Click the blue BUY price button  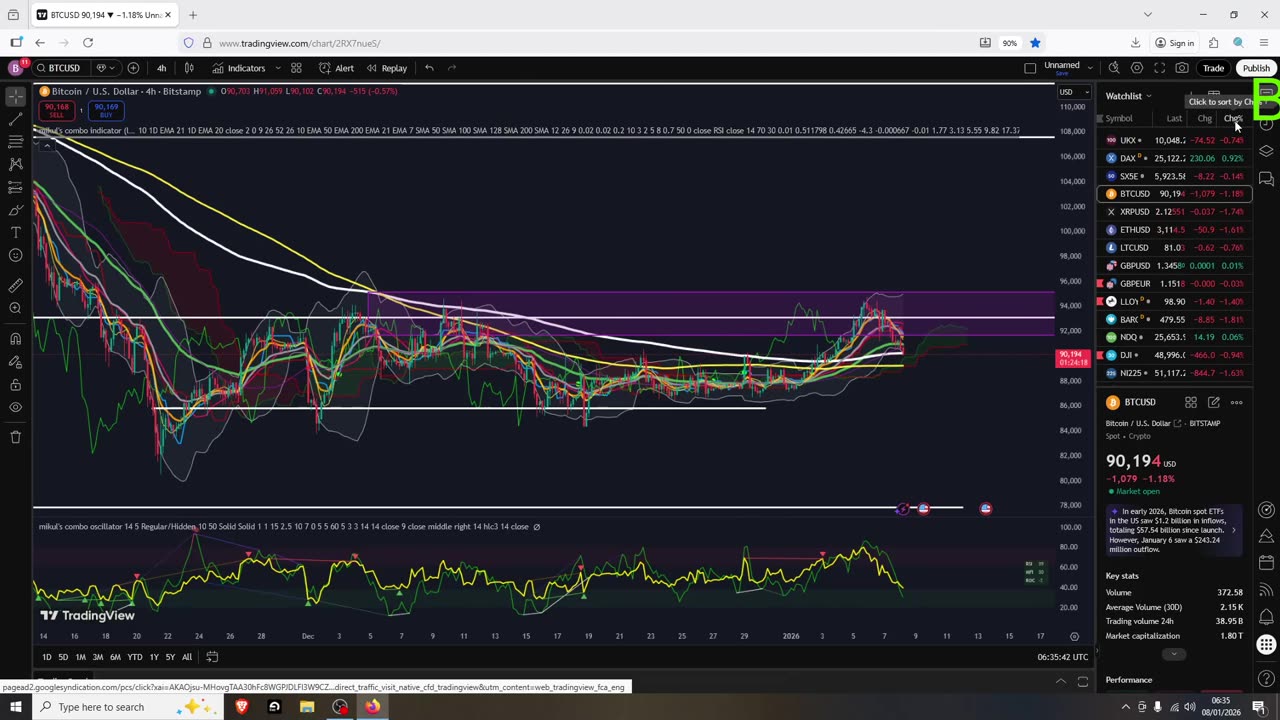tap(106, 109)
